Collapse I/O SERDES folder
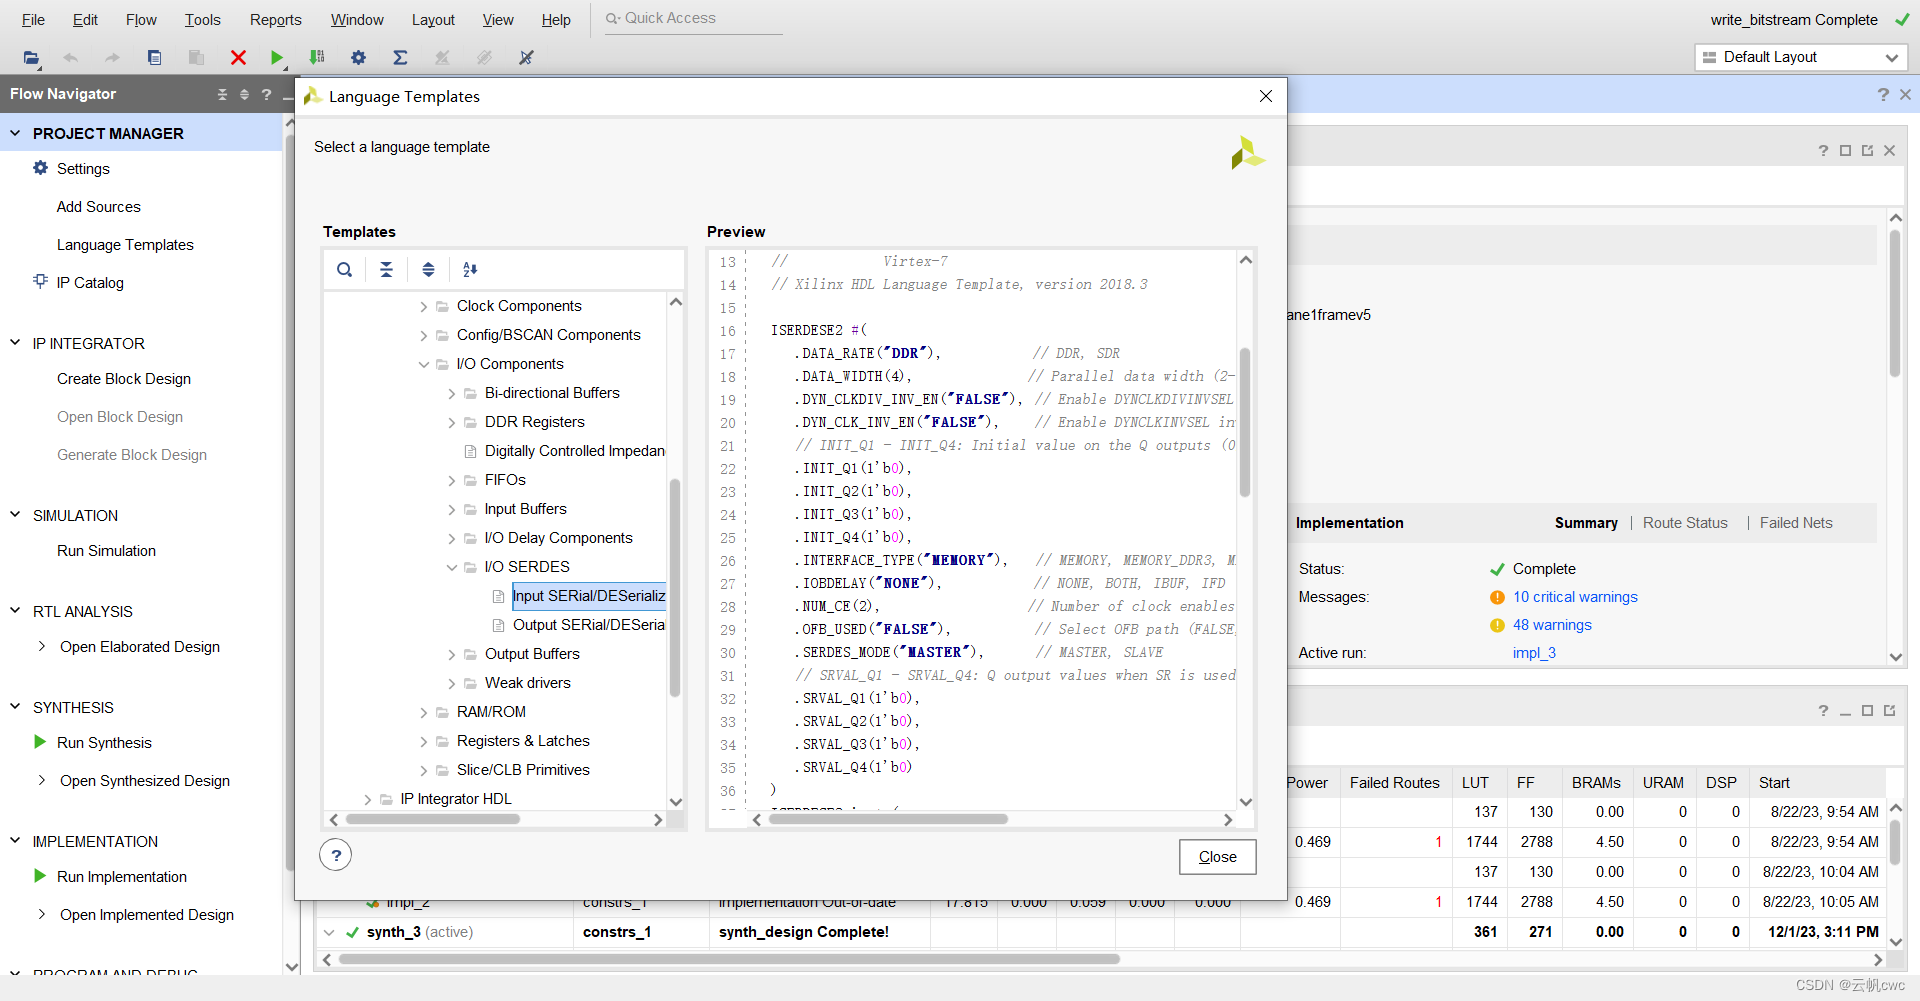This screenshot has width=1920, height=1001. (452, 568)
